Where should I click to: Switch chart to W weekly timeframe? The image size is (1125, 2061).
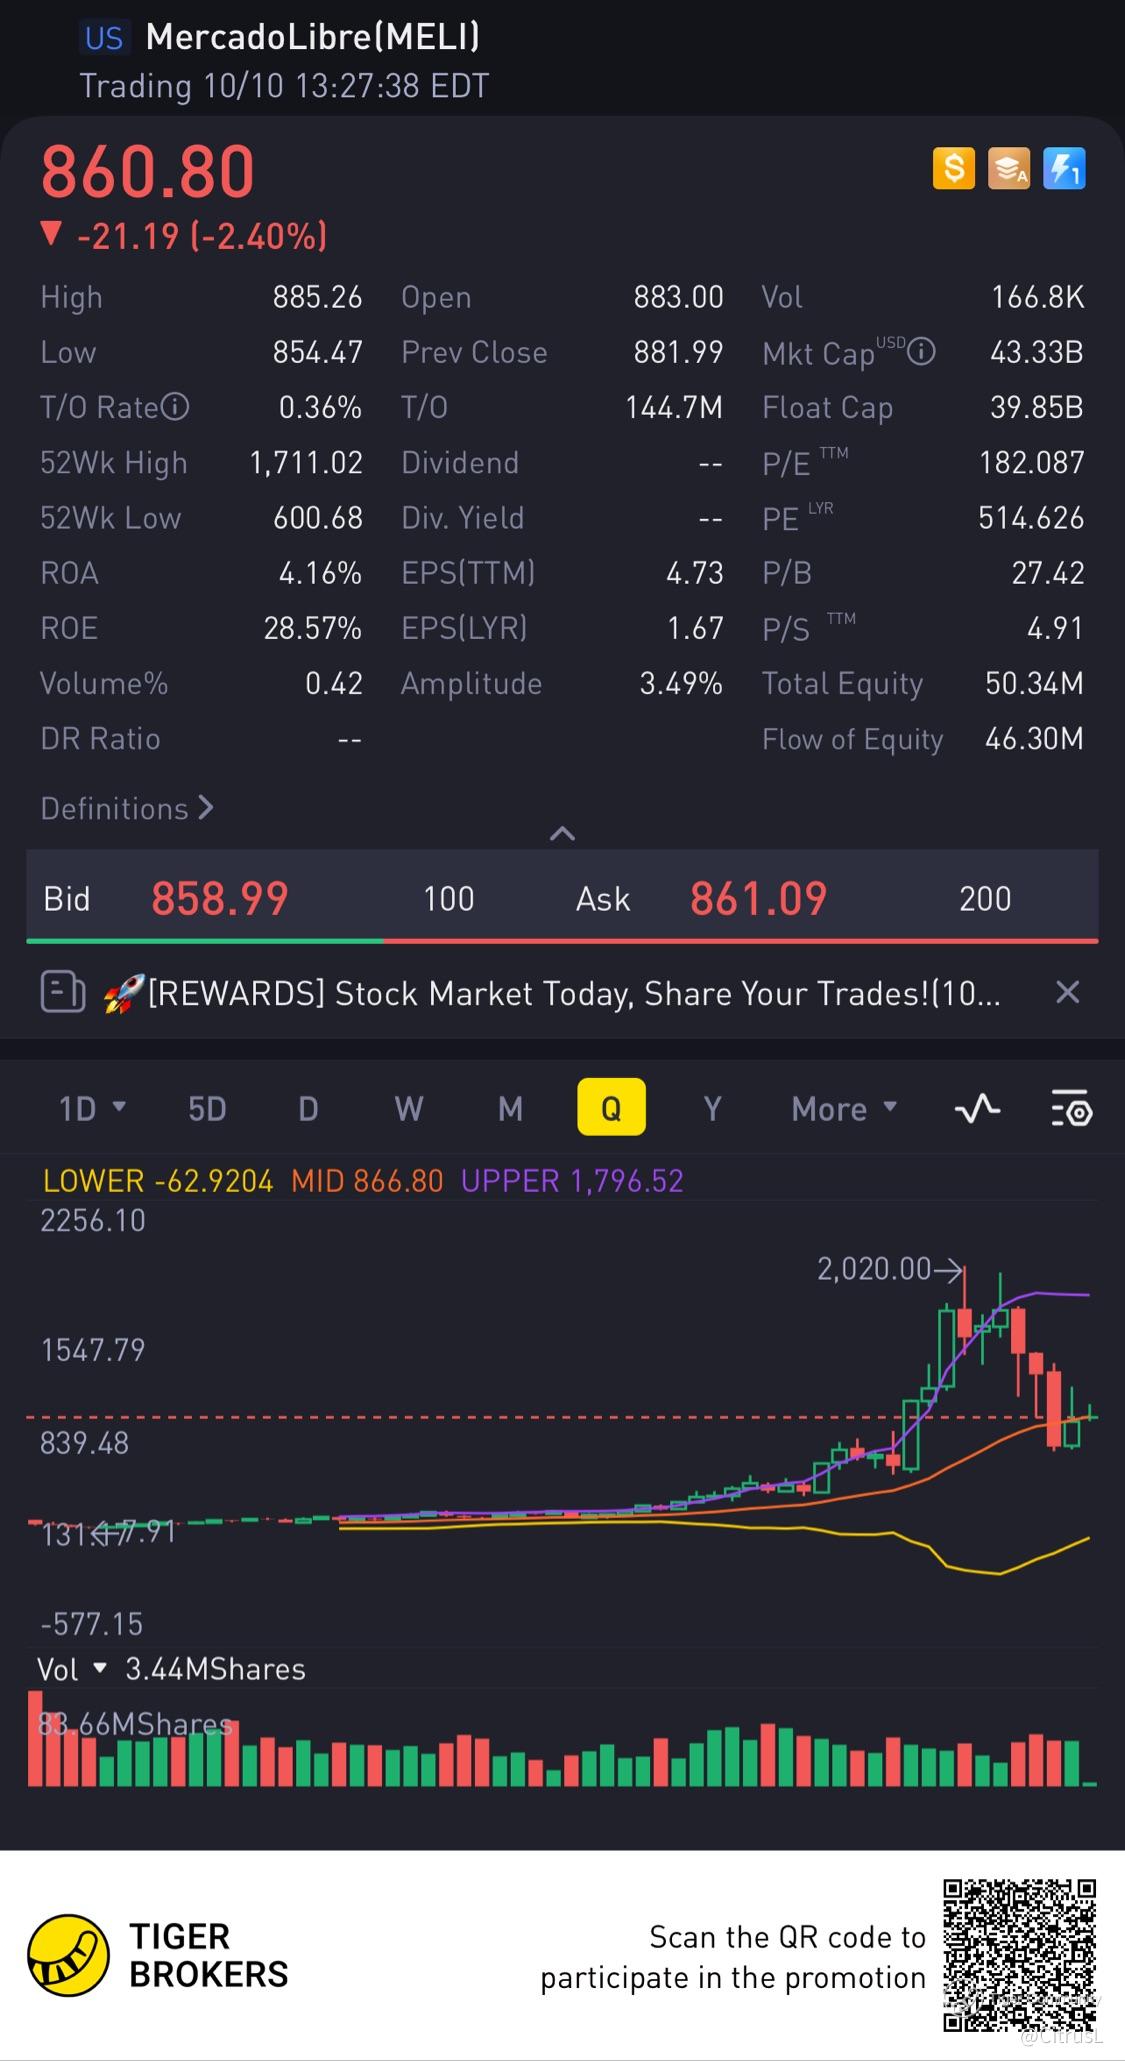(x=408, y=1108)
